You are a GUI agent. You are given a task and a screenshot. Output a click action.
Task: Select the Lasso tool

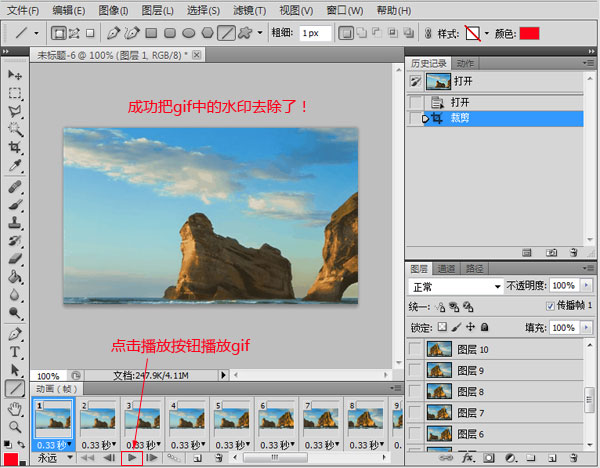14,111
